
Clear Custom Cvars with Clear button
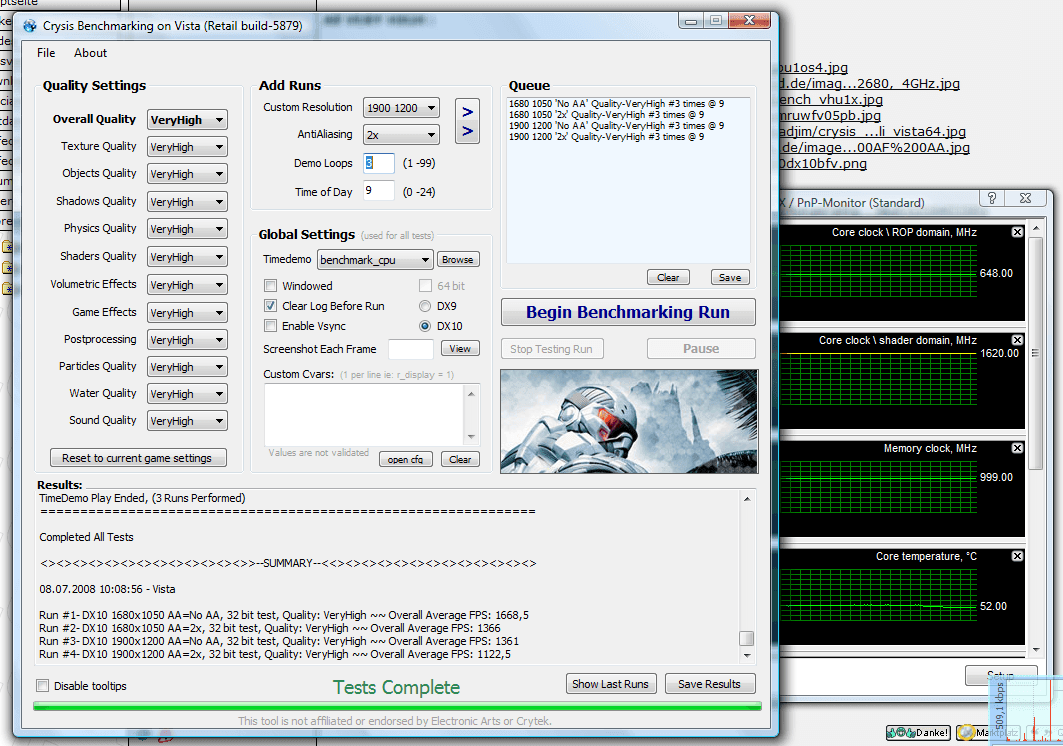(460, 459)
